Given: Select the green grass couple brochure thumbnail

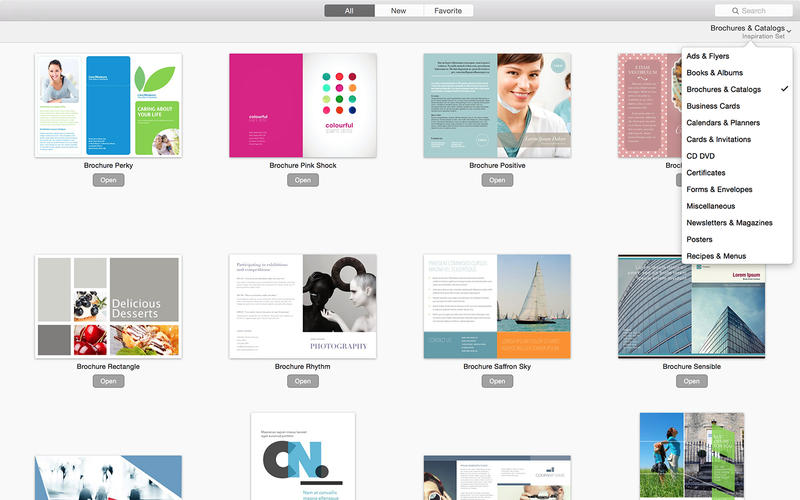Looking at the screenshot, I should 691,457.
